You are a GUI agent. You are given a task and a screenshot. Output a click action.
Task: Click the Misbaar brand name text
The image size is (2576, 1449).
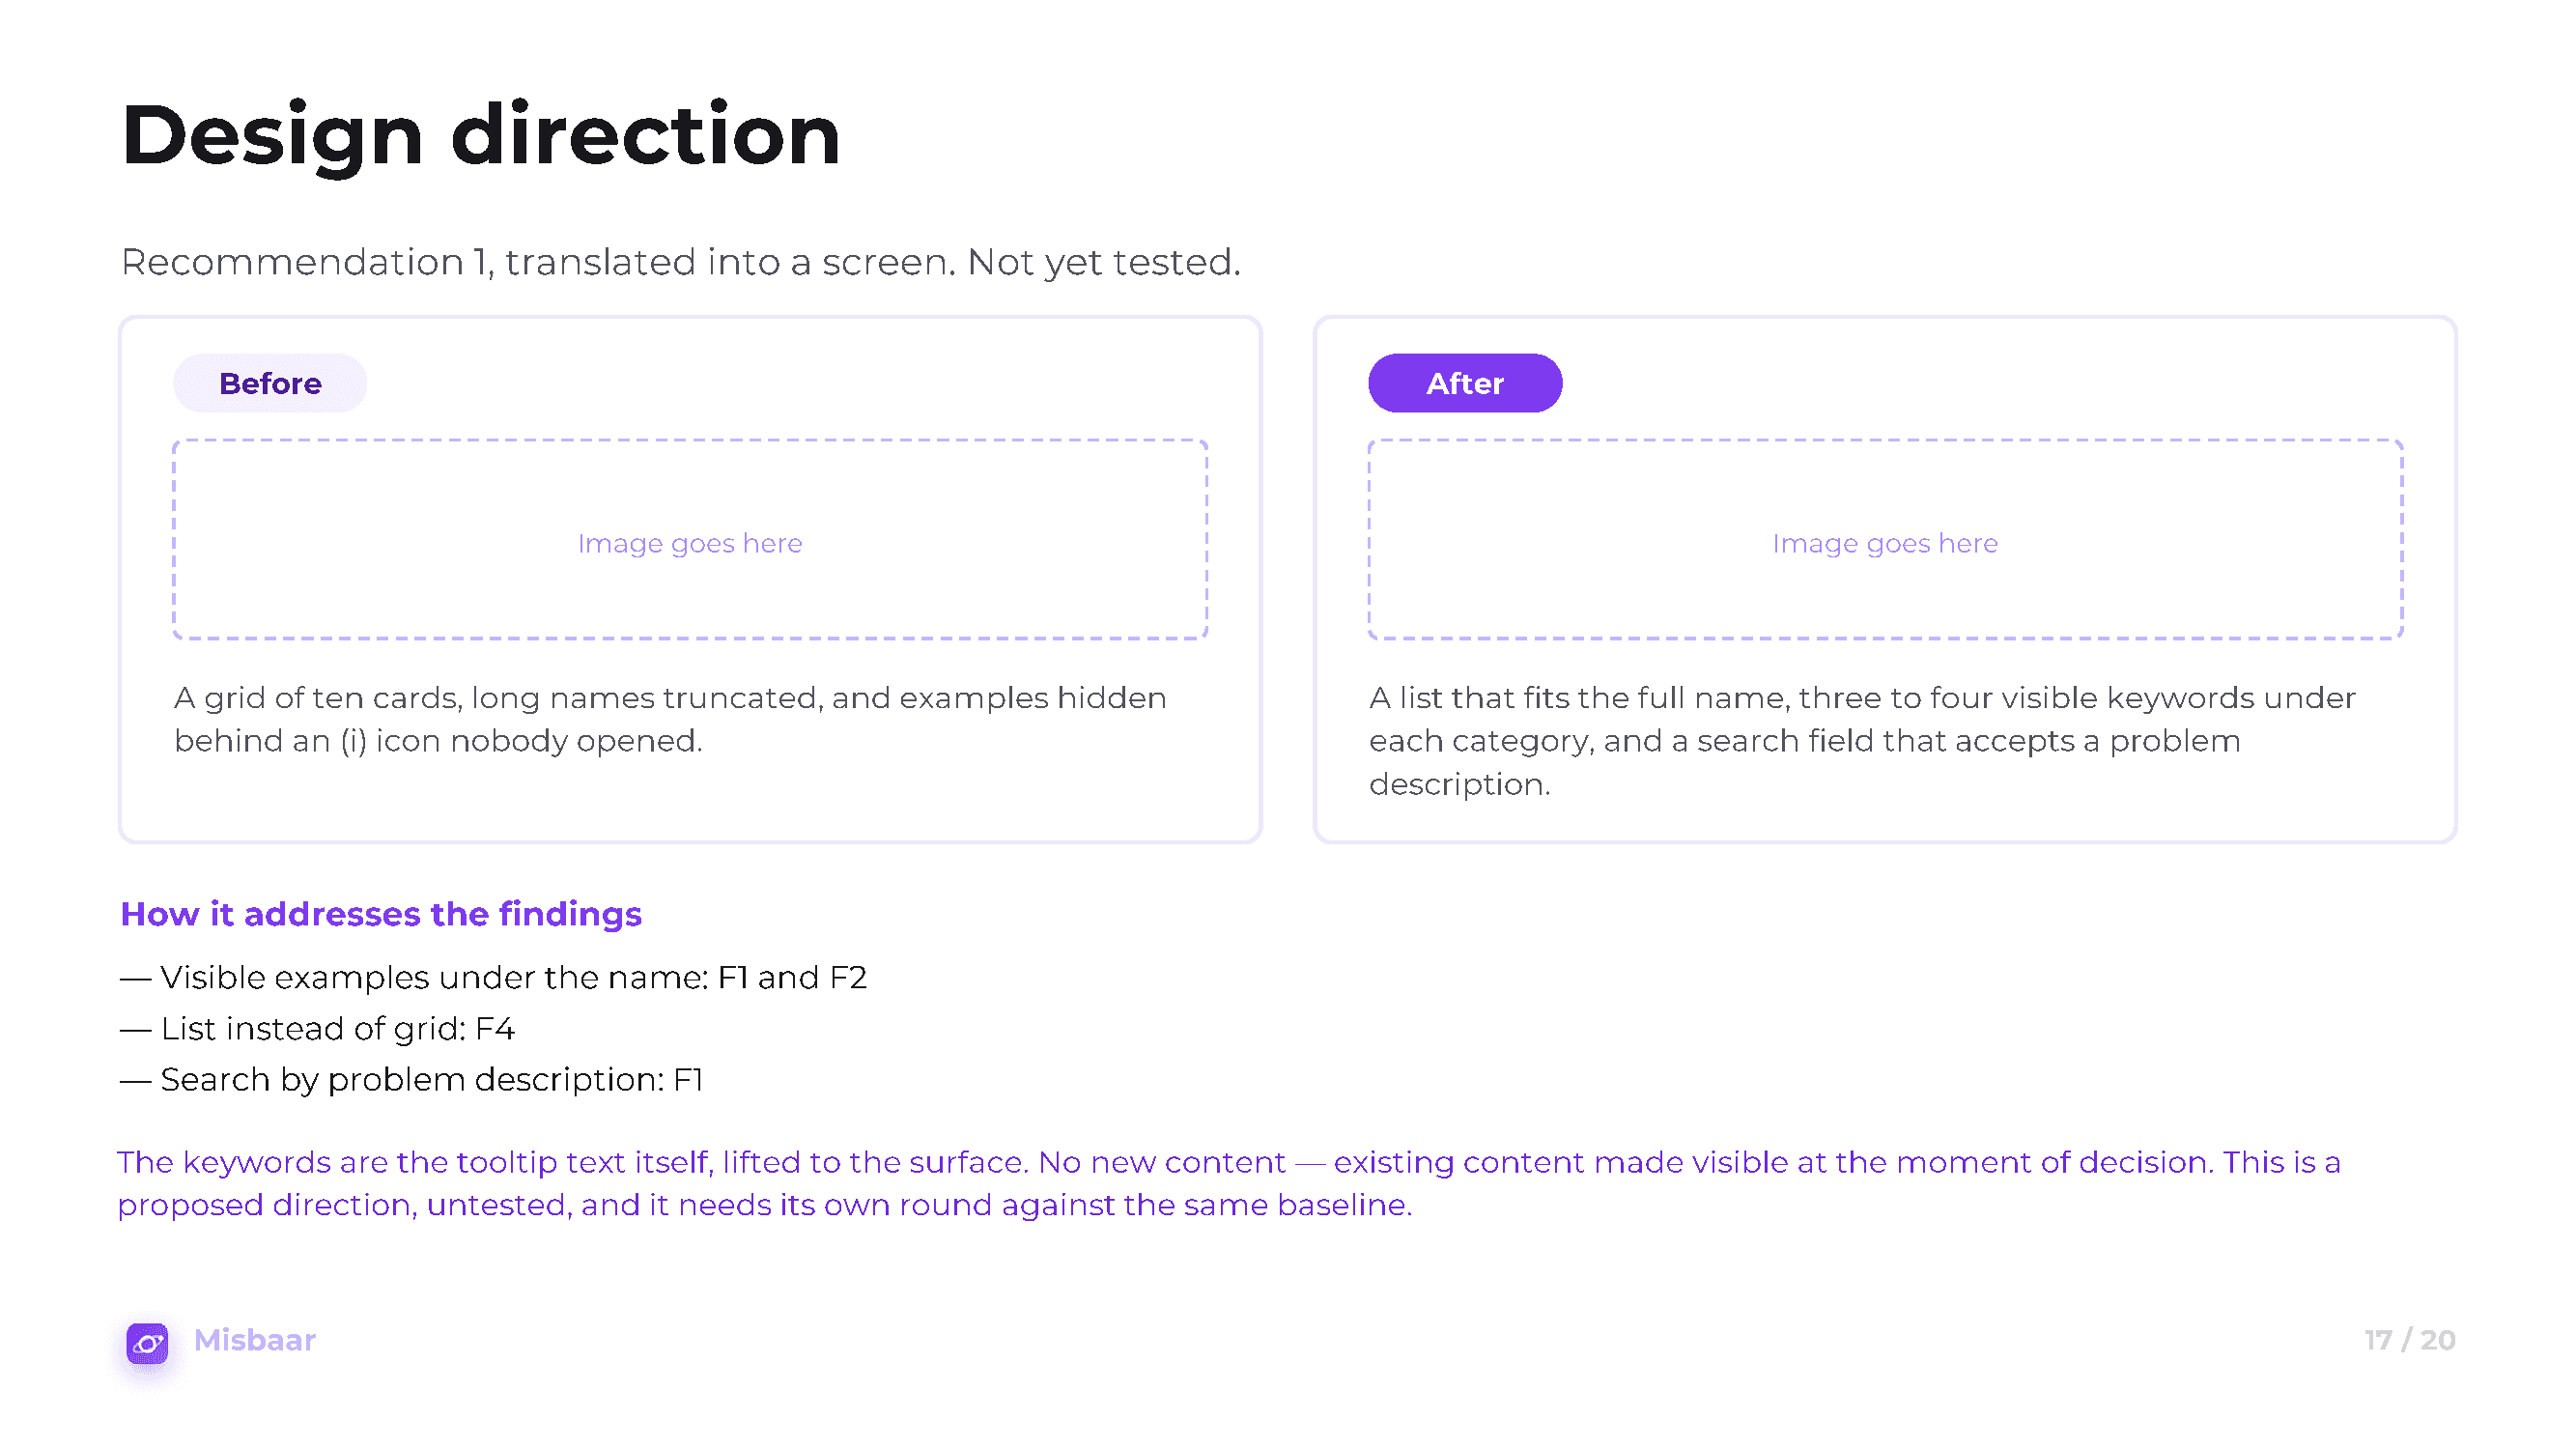tap(255, 1340)
